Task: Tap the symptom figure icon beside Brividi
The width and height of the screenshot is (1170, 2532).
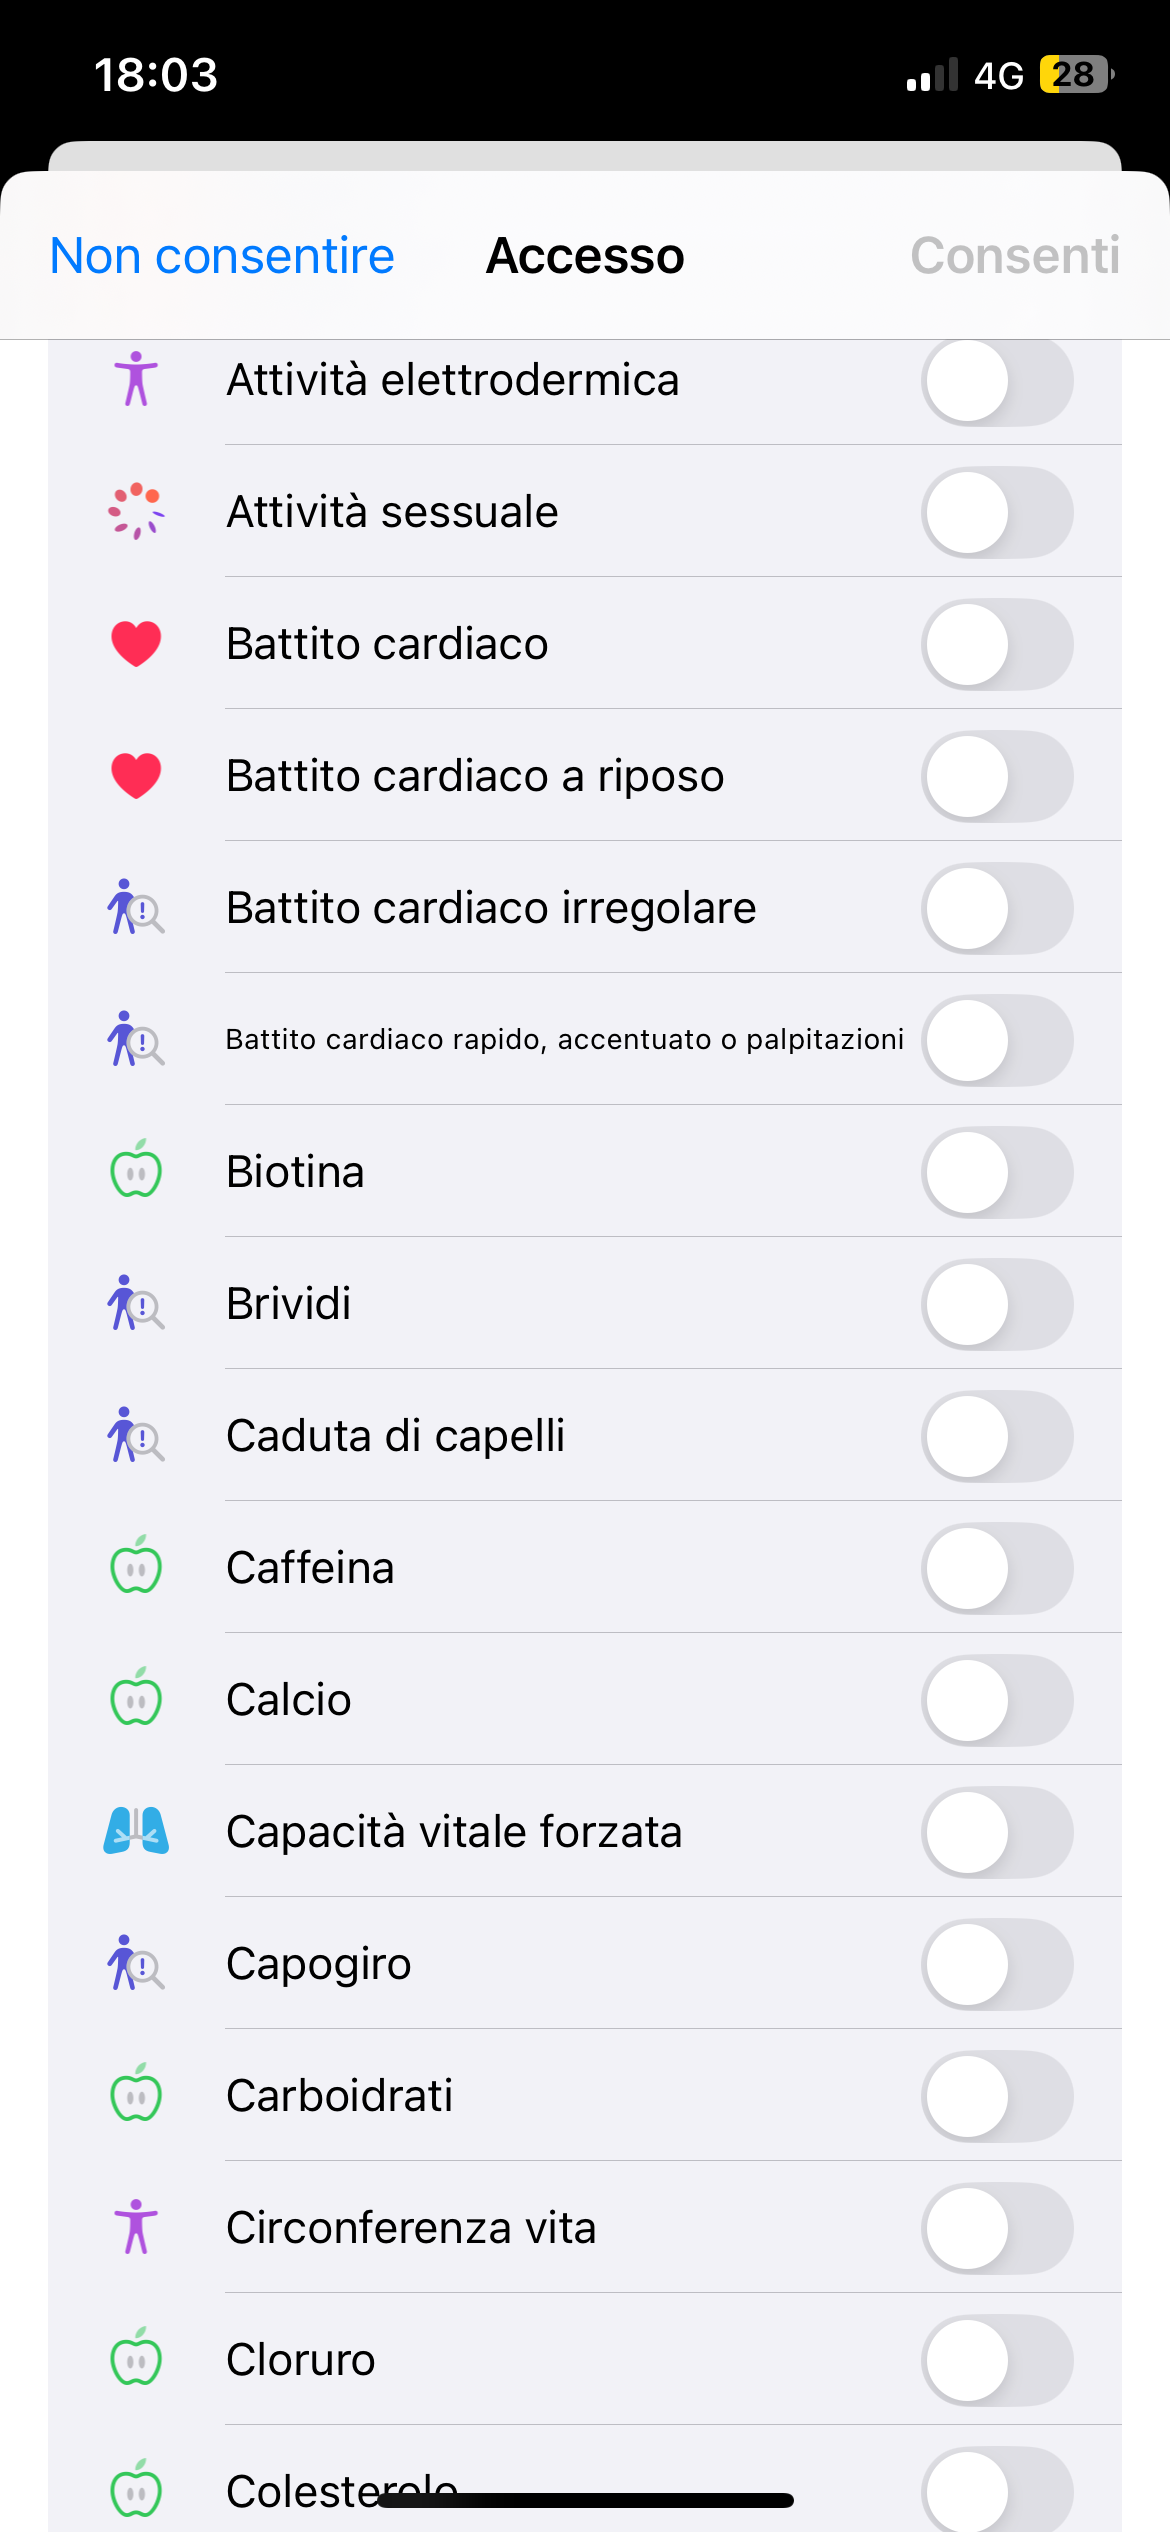Action: point(136,1304)
